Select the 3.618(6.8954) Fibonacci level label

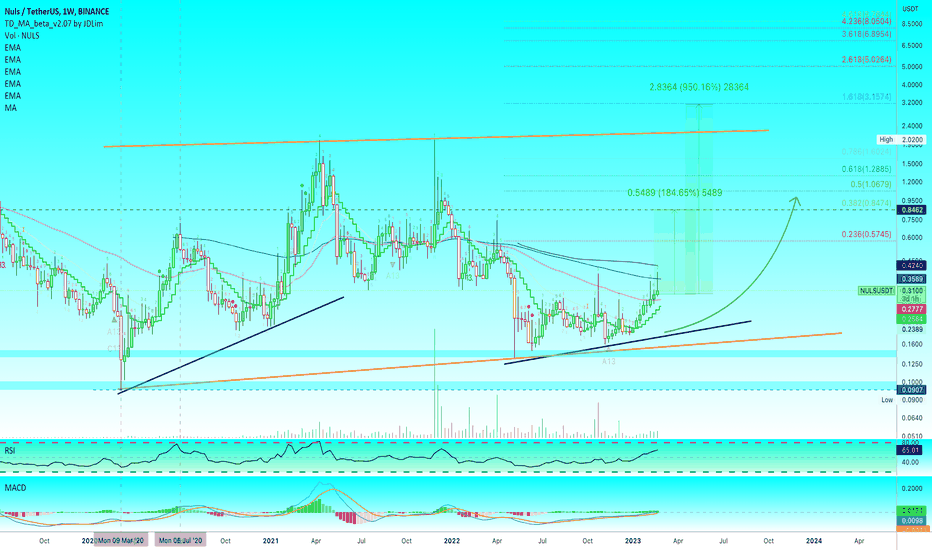(x=866, y=34)
